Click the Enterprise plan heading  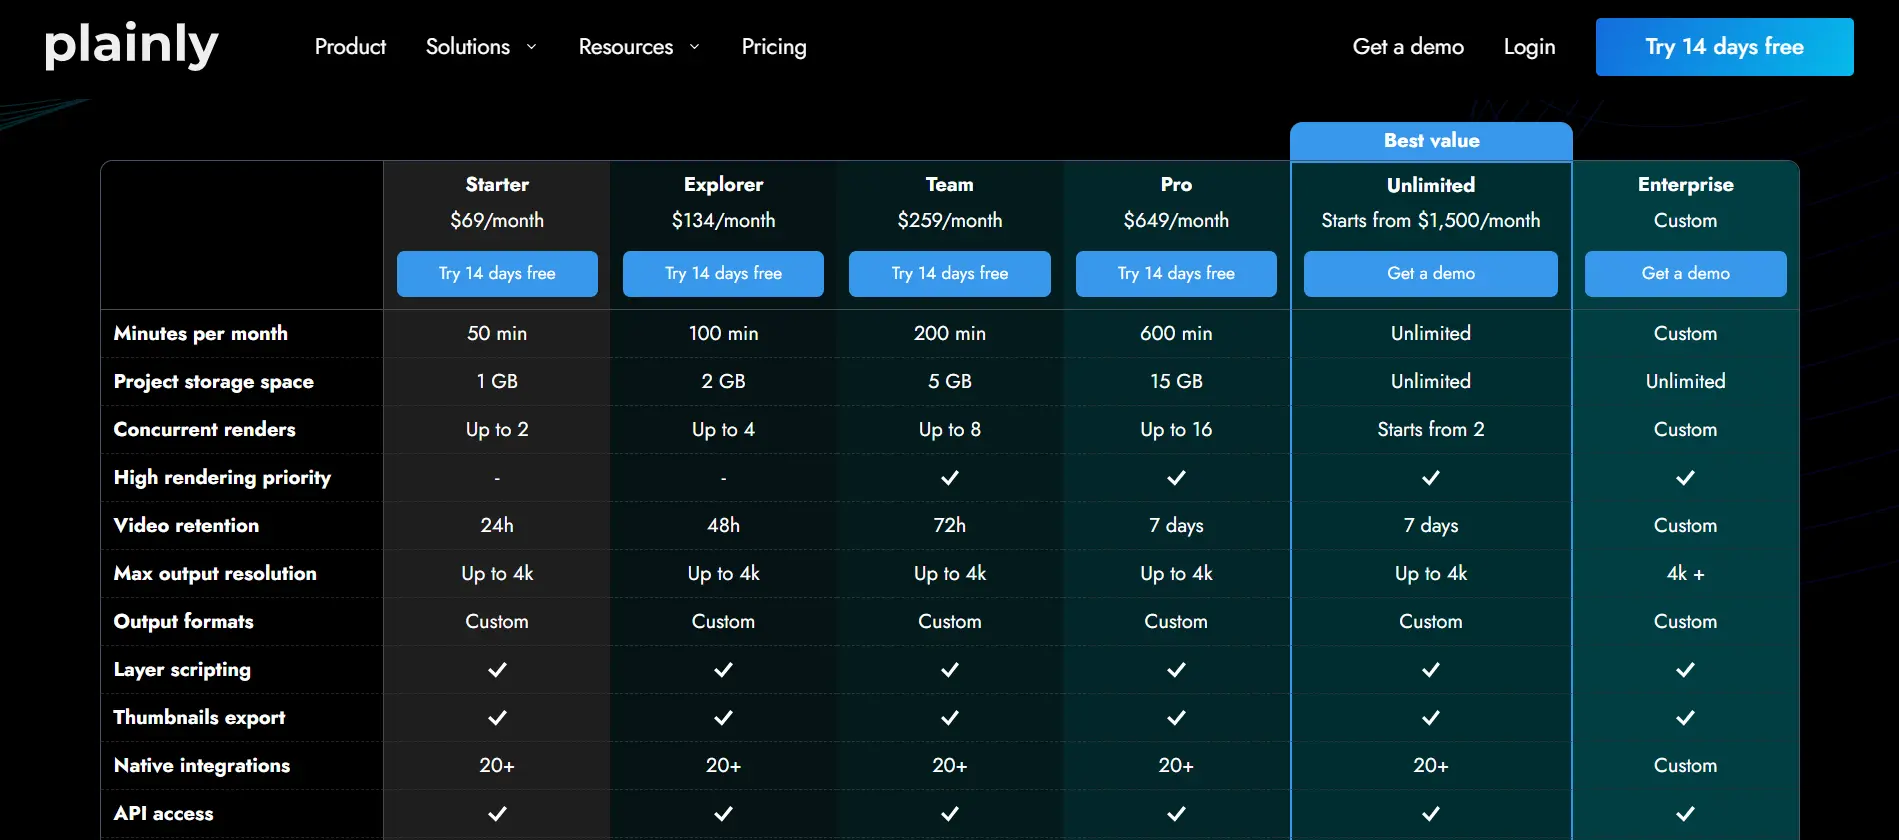click(x=1686, y=184)
